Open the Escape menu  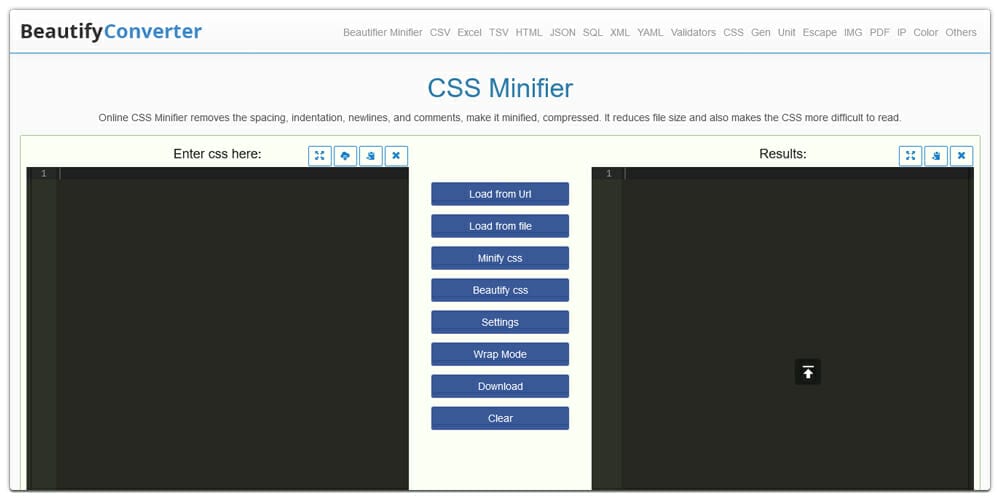pyautogui.click(x=820, y=33)
